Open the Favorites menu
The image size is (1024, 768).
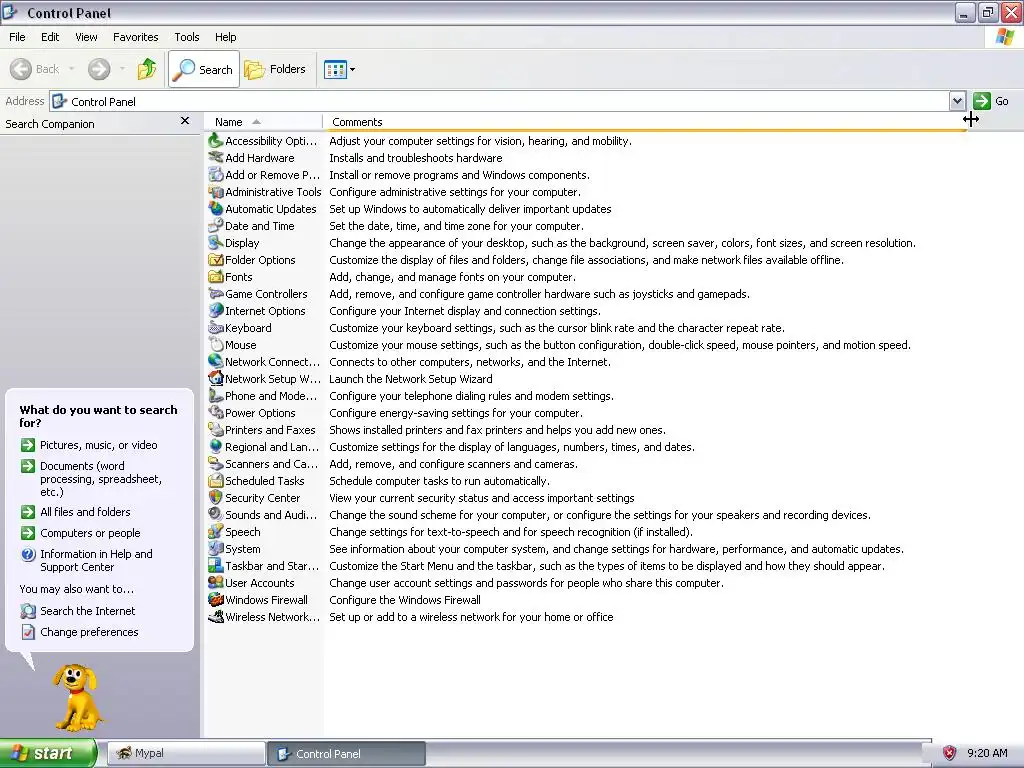[x=135, y=37]
